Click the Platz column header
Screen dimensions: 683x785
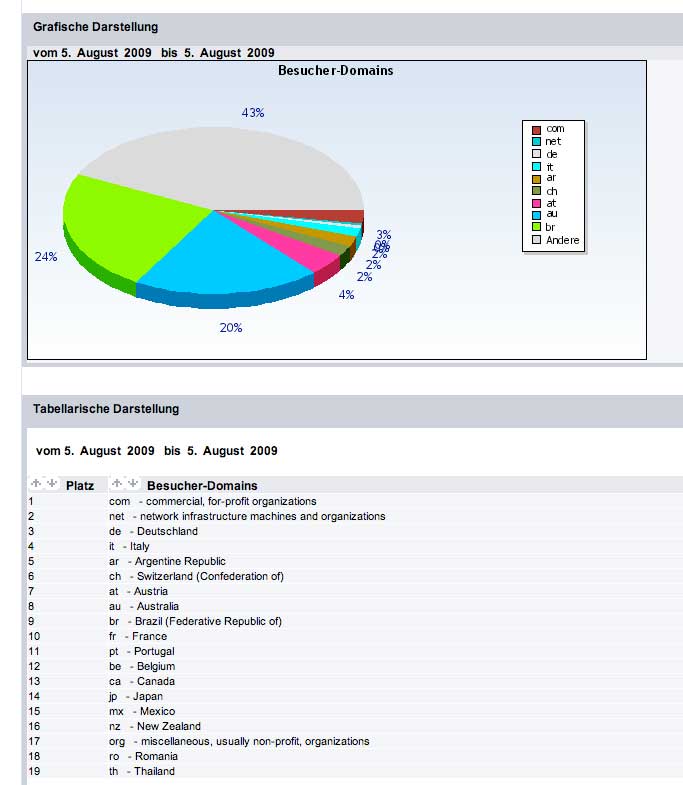(80, 486)
